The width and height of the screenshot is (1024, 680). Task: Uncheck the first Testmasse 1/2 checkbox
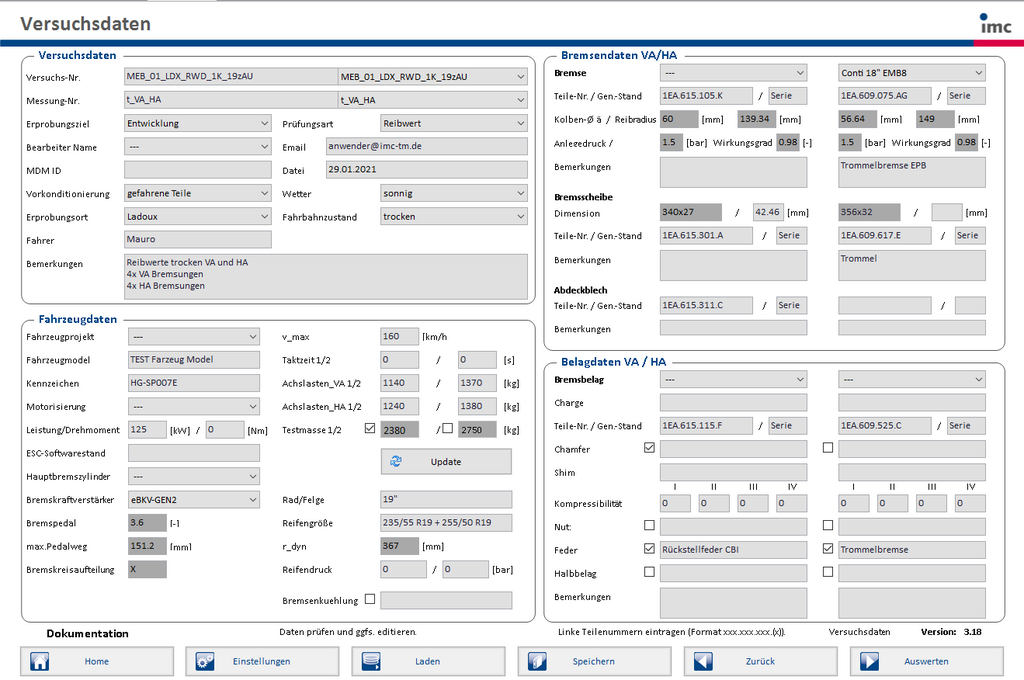click(x=370, y=428)
